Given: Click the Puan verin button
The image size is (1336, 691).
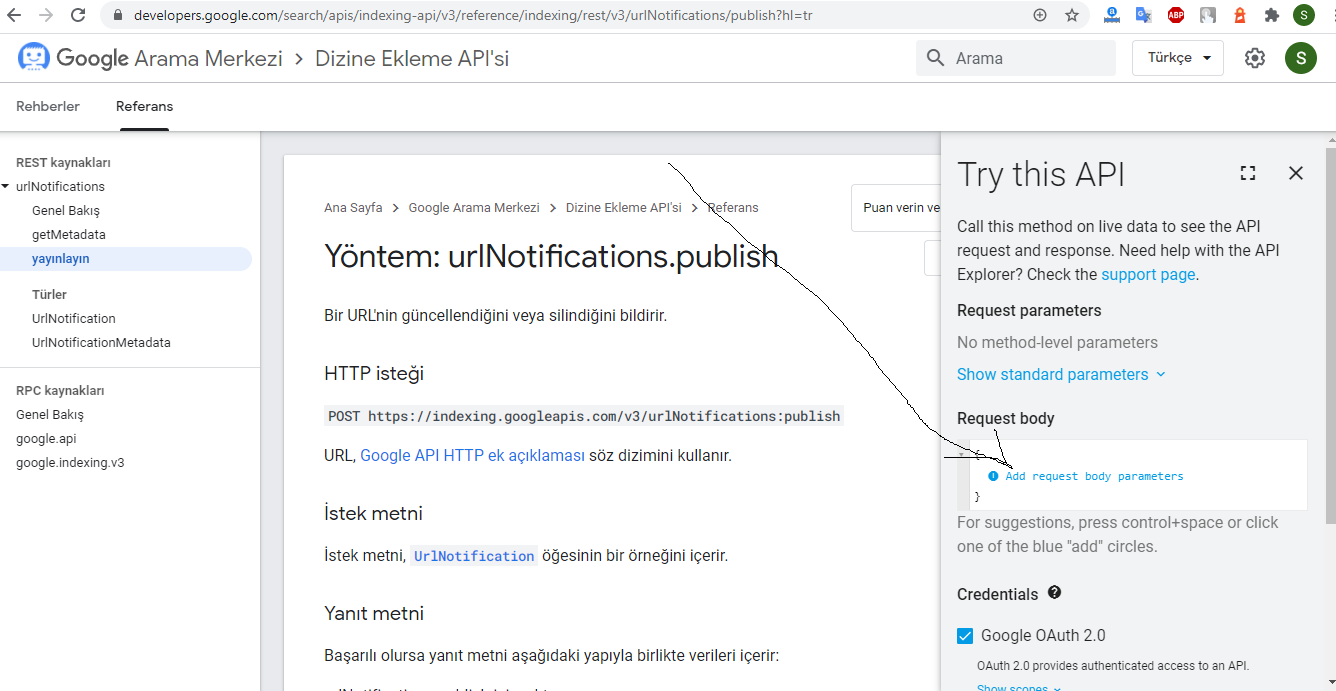Looking at the screenshot, I should point(896,208).
